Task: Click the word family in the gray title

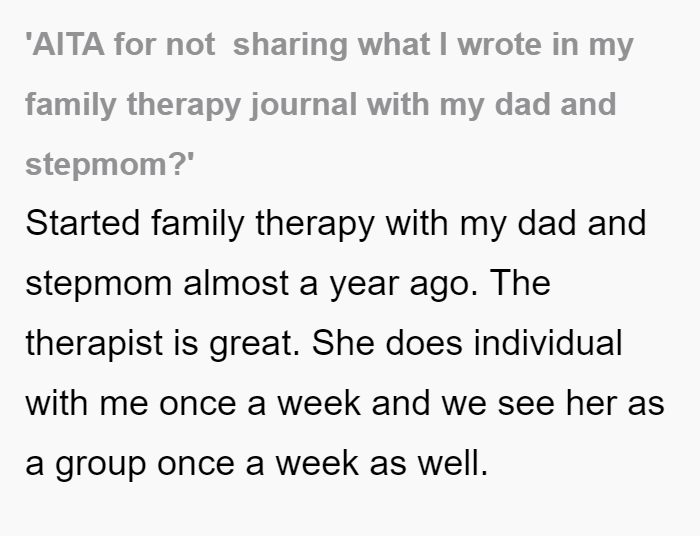Action: 71,105
